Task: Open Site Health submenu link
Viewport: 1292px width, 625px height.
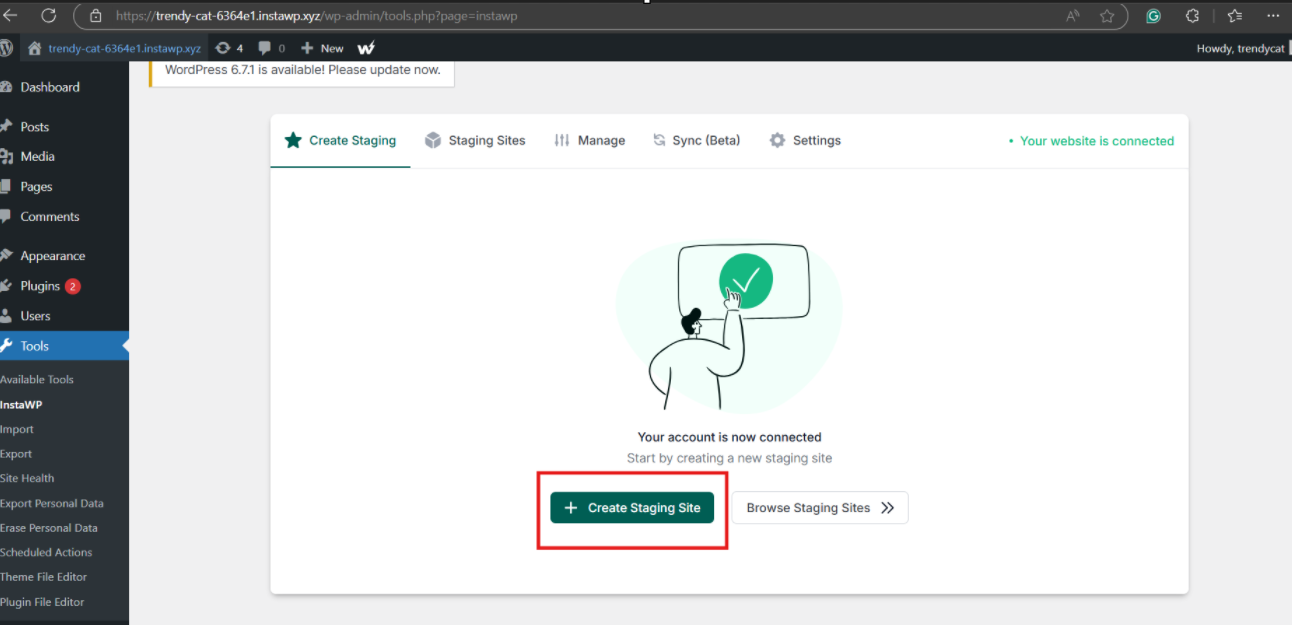Action: (27, 478)
